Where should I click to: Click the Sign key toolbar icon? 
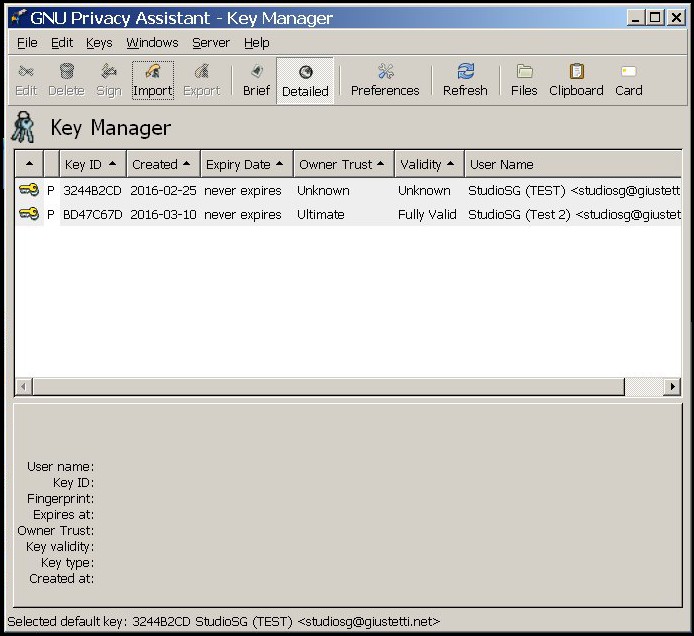point(109,81)
